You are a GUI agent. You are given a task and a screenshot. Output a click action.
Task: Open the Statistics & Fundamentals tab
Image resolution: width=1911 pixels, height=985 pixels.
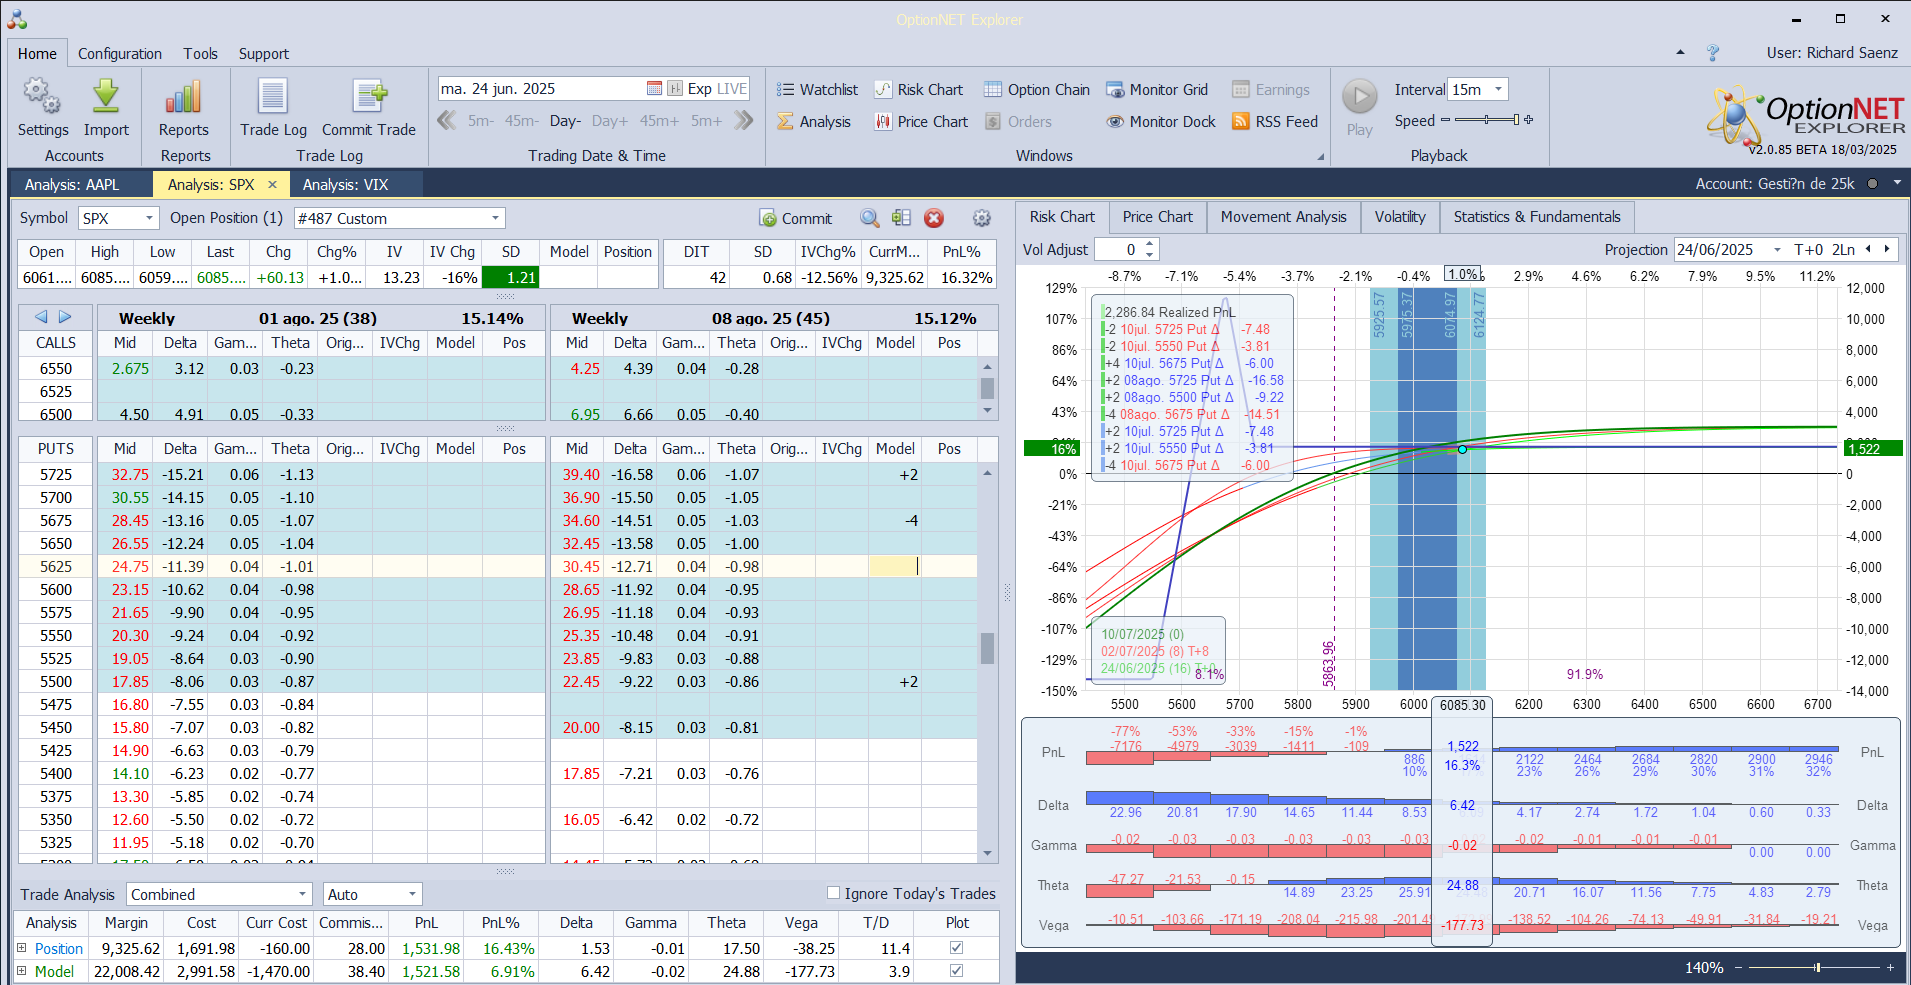click(x=1537, y=217)
